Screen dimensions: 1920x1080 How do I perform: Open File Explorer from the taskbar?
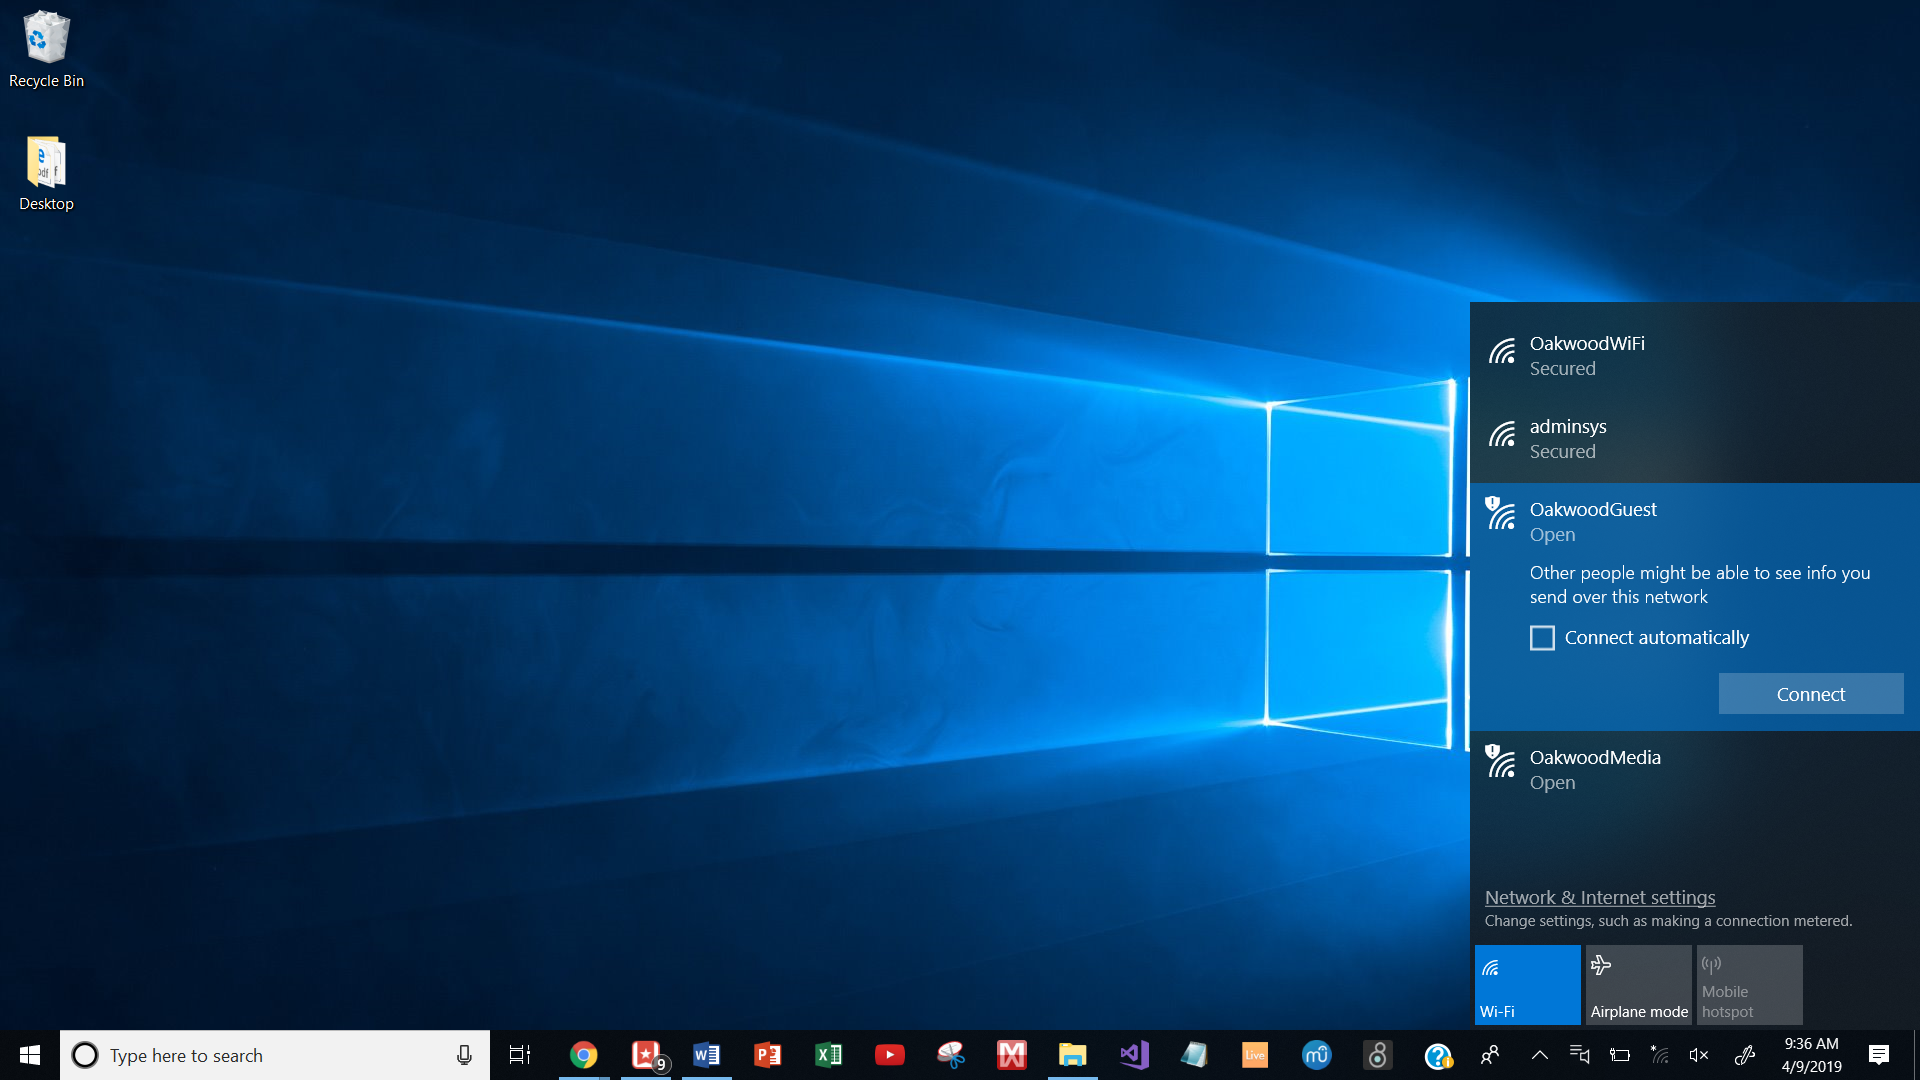click(x=1073, y=1054)
